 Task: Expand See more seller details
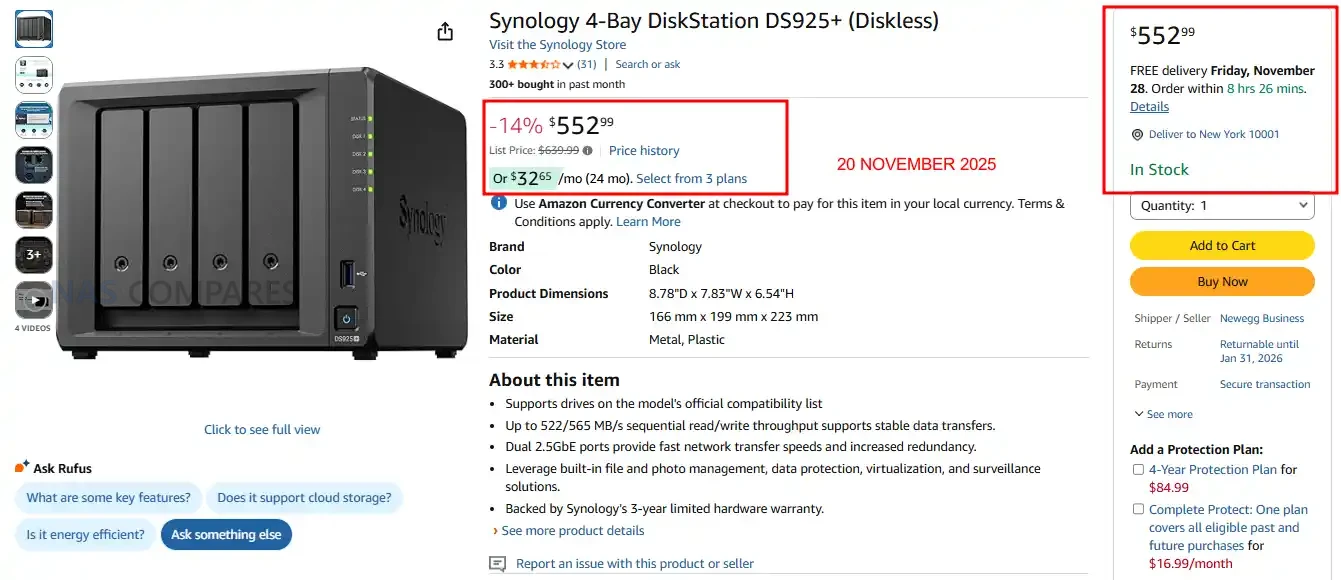coord(1163,414)
